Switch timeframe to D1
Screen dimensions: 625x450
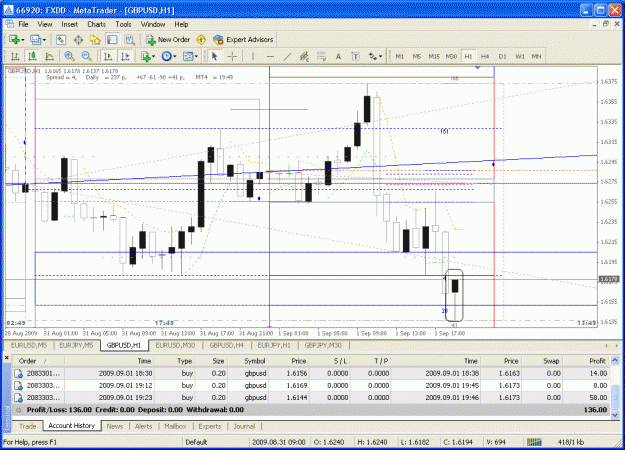[502, 57]
